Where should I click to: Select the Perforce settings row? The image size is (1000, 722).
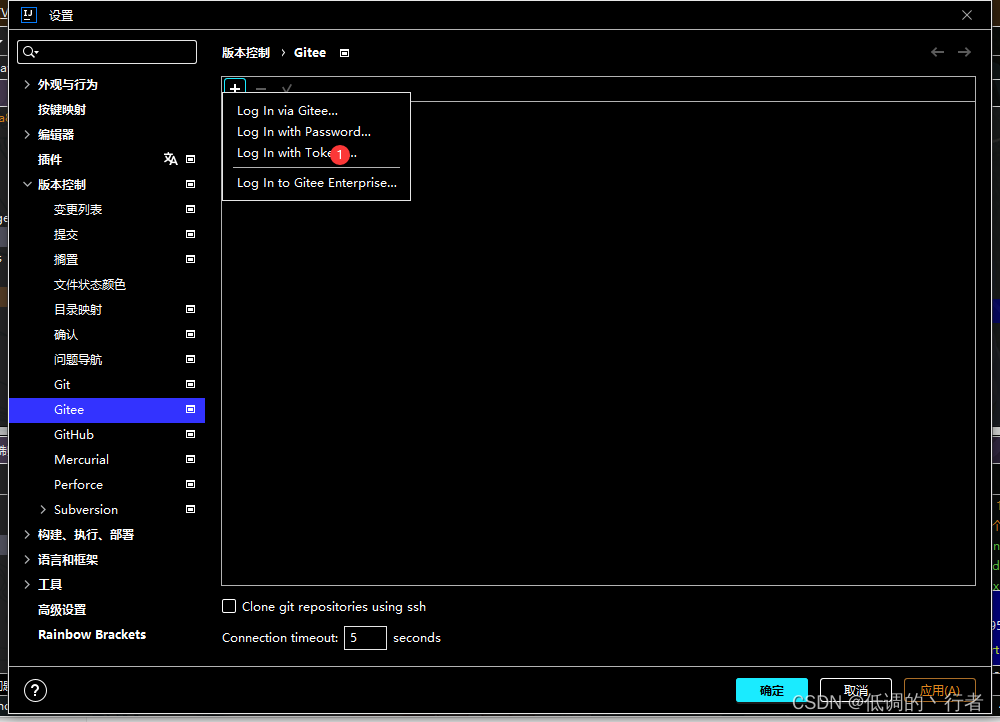tap(107, 484)
